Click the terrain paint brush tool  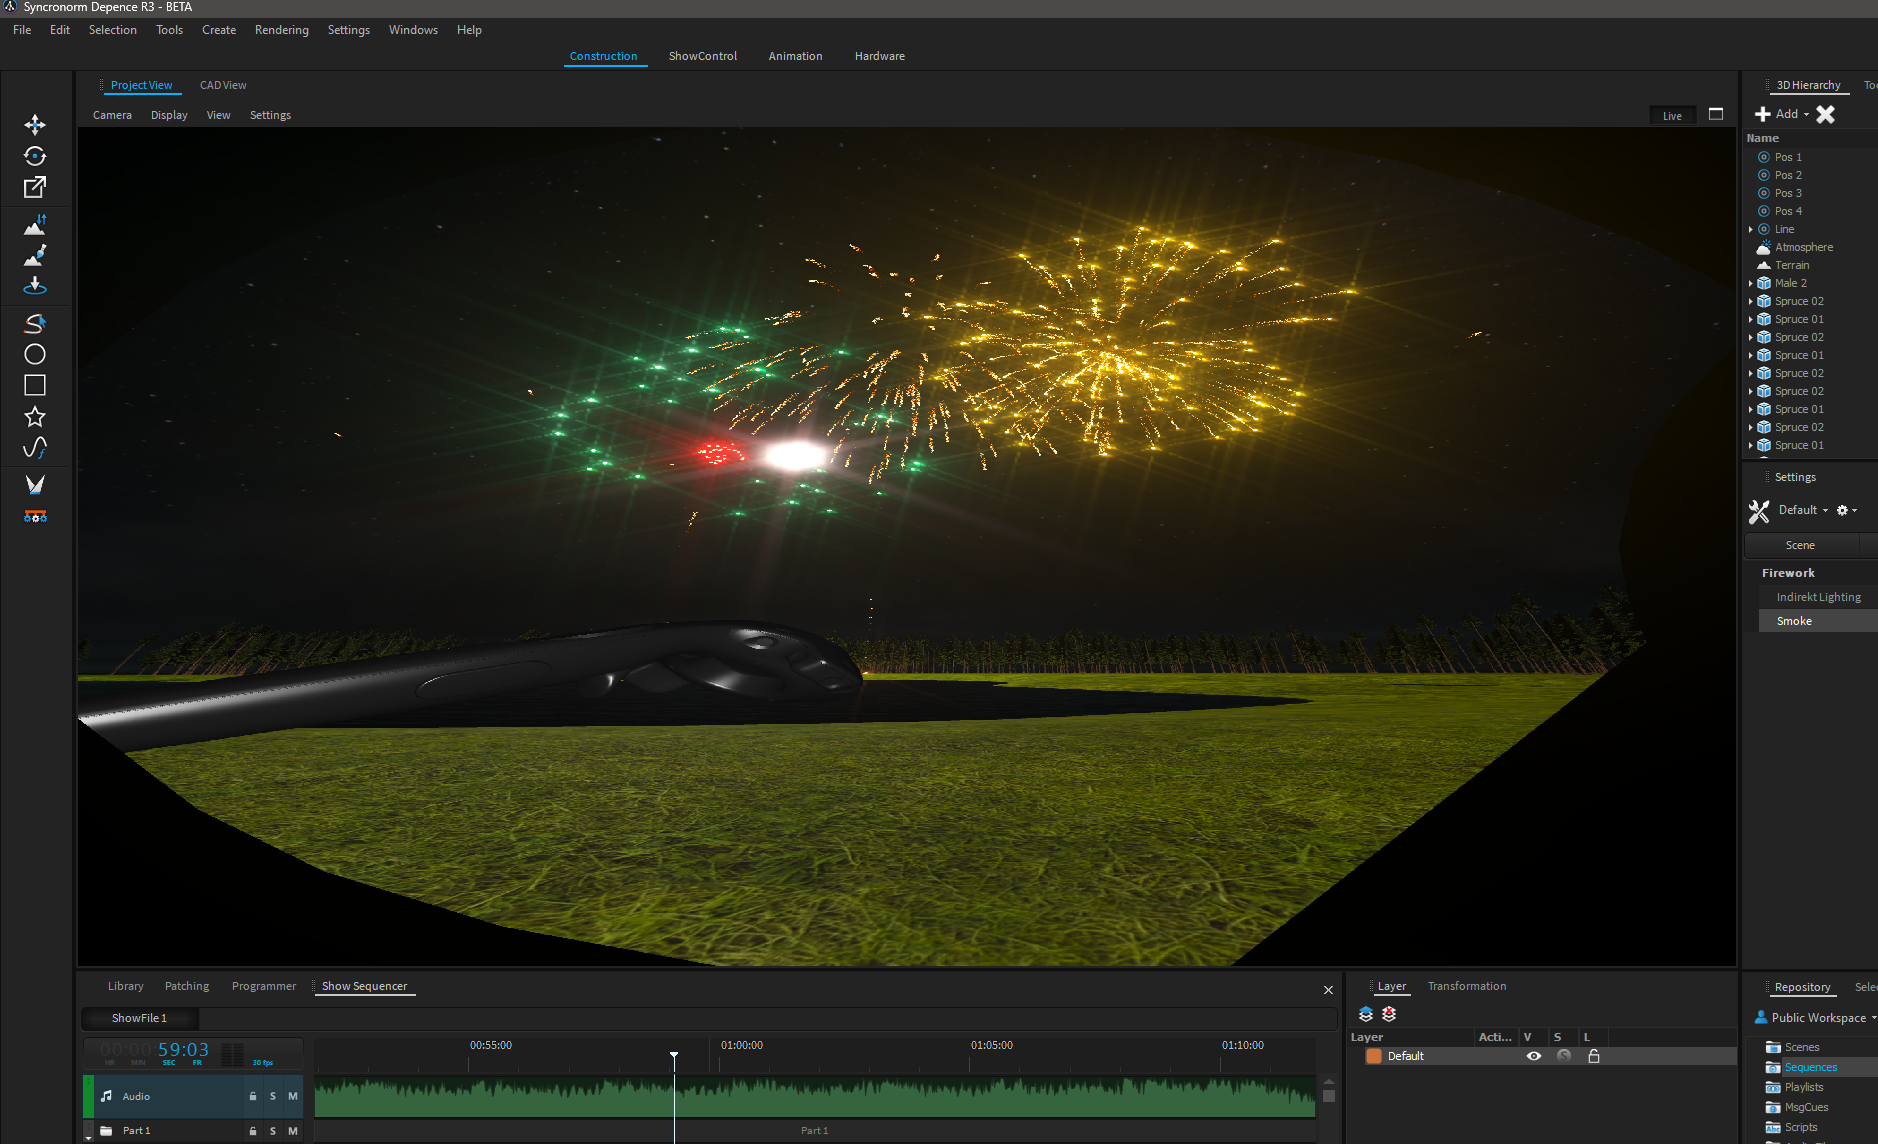coord(35,255)
